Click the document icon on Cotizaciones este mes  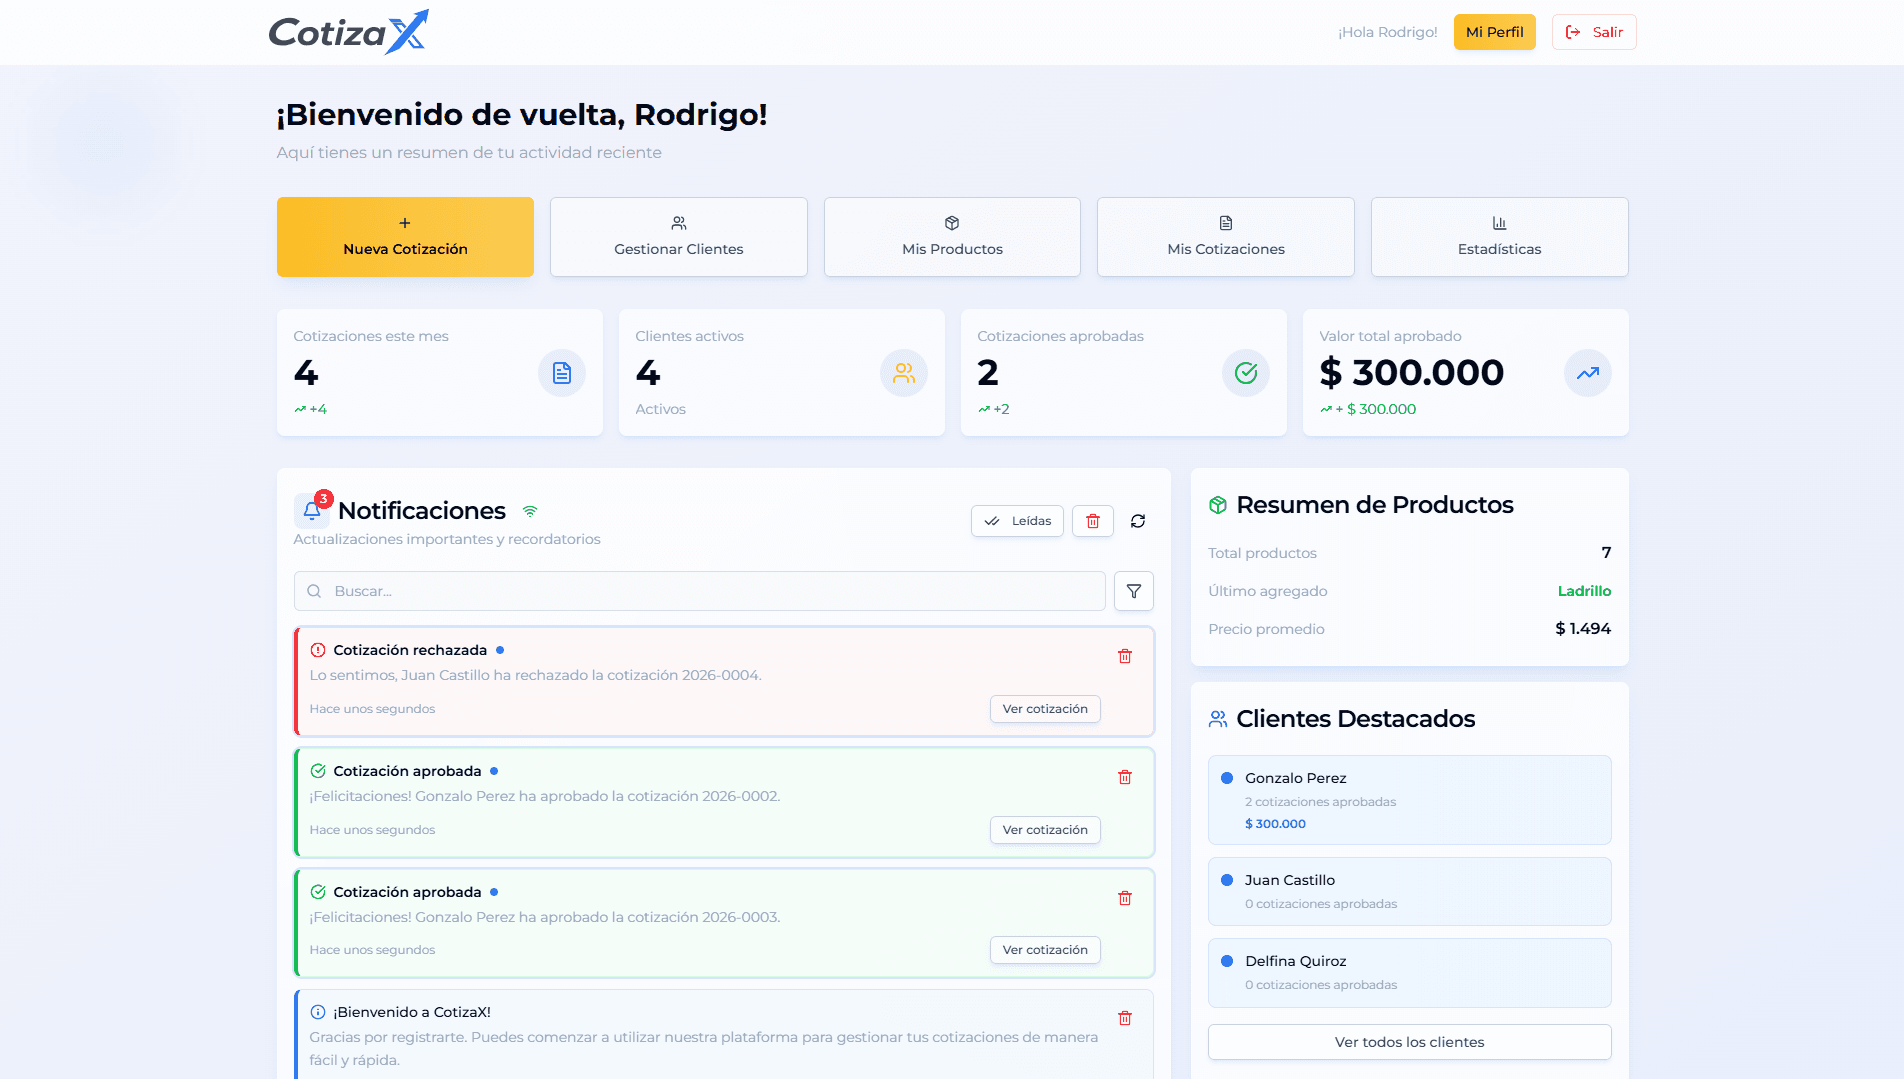562,372
